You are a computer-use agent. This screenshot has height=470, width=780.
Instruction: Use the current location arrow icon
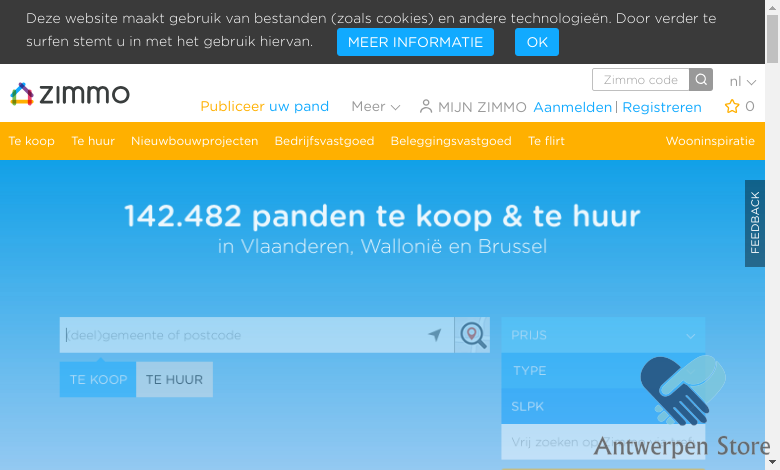[435, 335]
